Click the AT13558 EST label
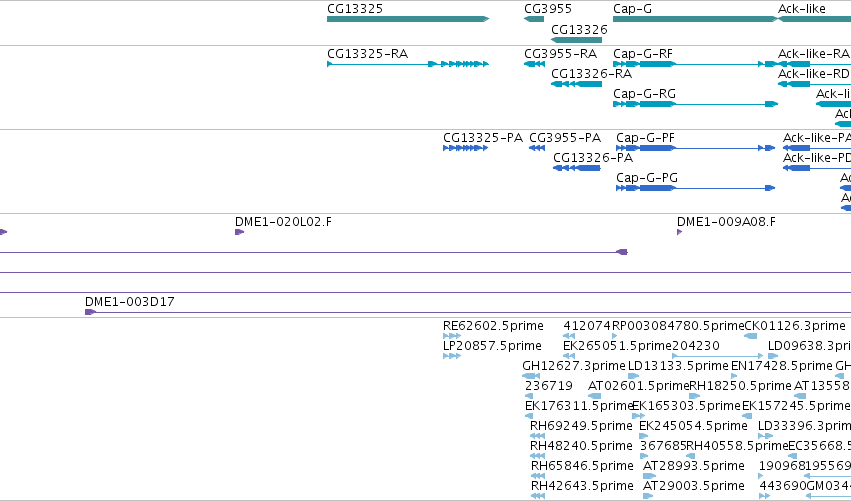851x501 pixels. click(822, 386)
